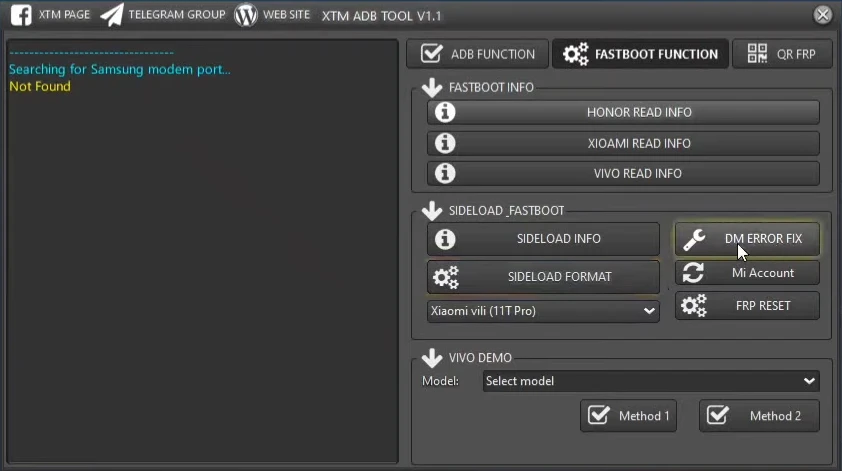The image size is (842, 471).
Task: Click the XTM ADB TOOL V1.1 title
Action: 381,16
